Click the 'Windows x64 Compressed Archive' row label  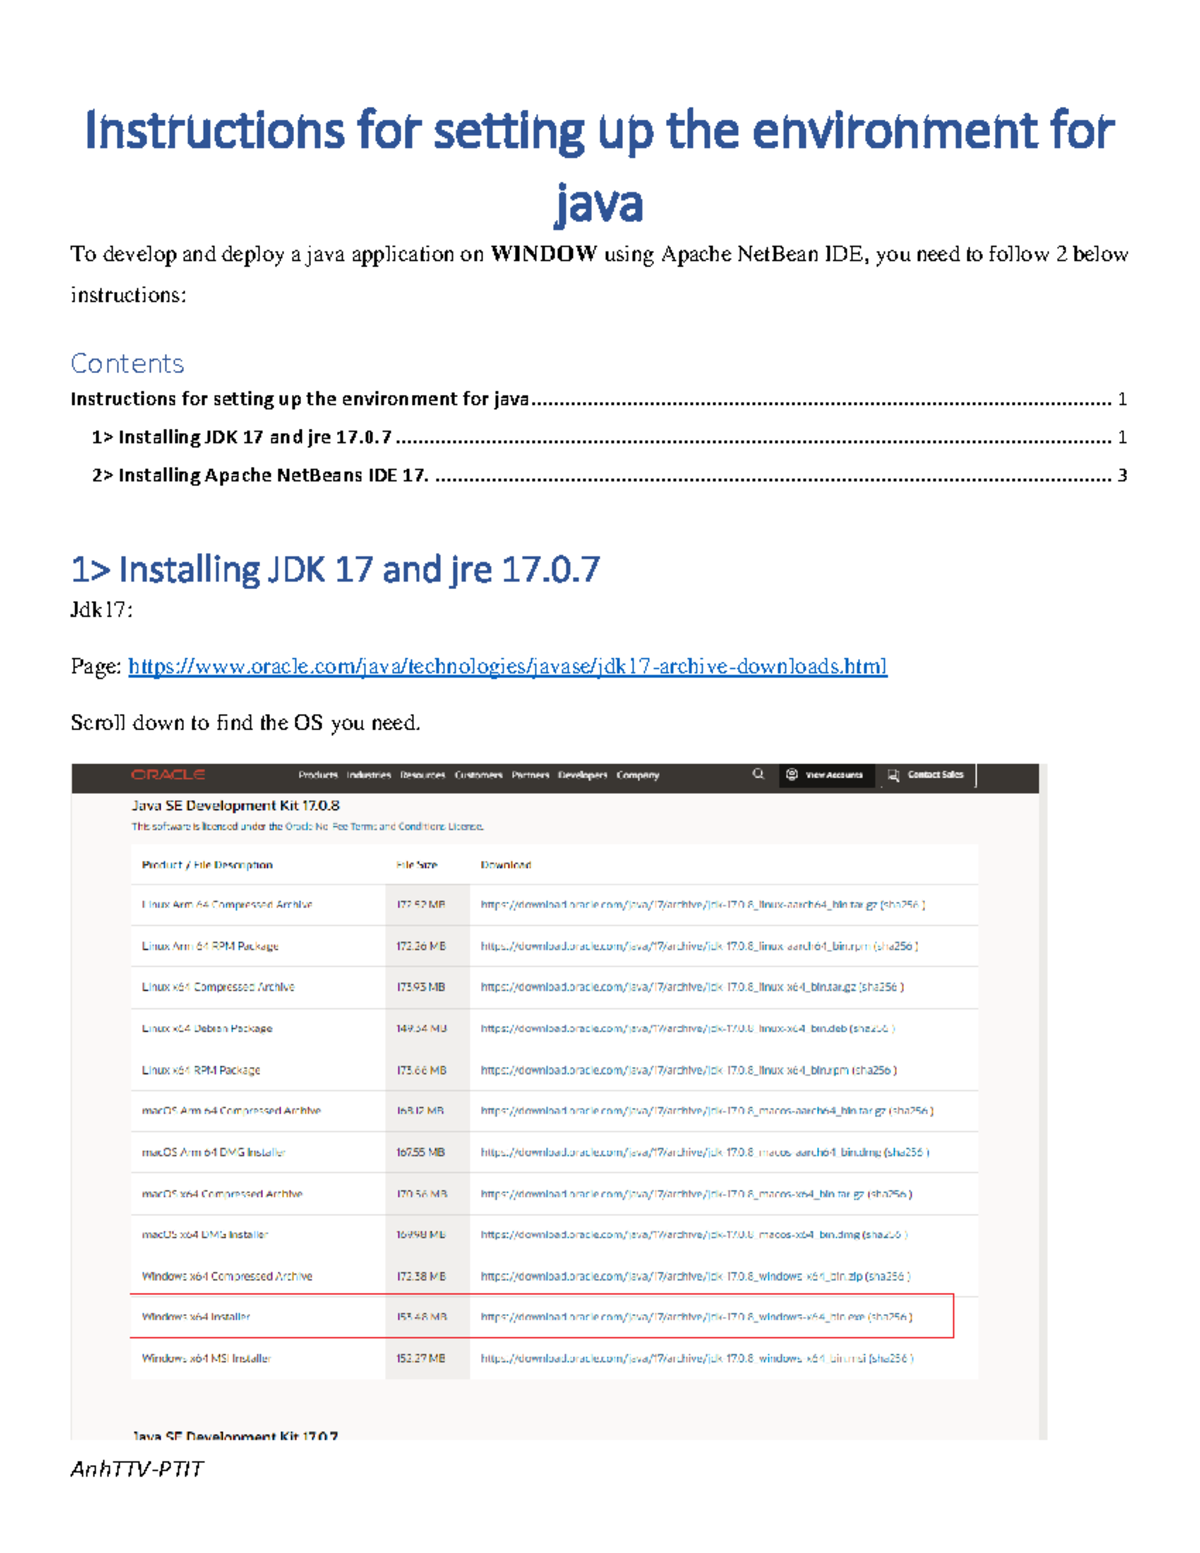(x=227, y=1276)
